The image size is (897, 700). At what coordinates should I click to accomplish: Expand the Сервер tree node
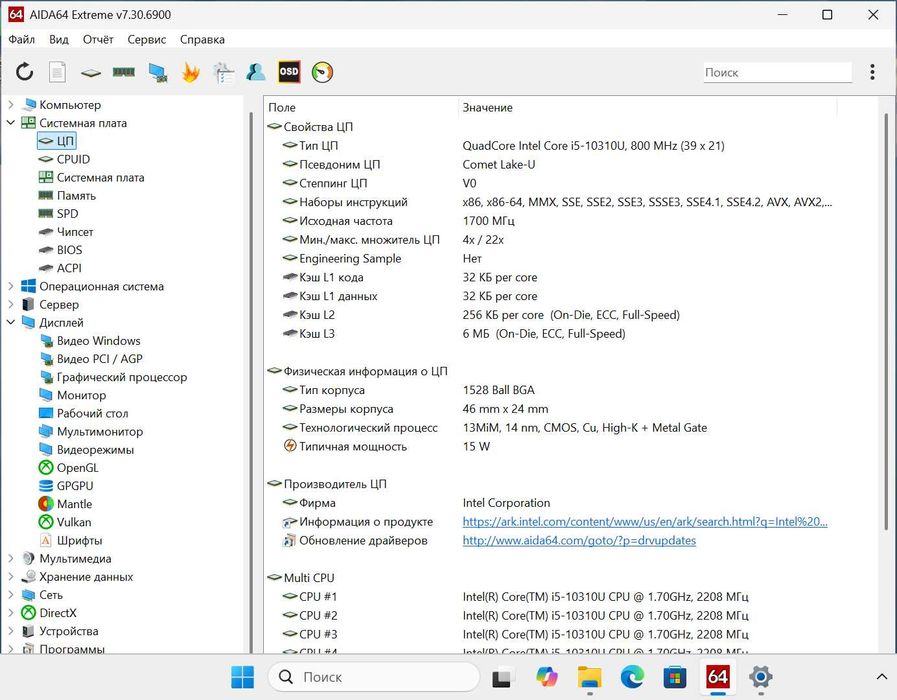10,304
